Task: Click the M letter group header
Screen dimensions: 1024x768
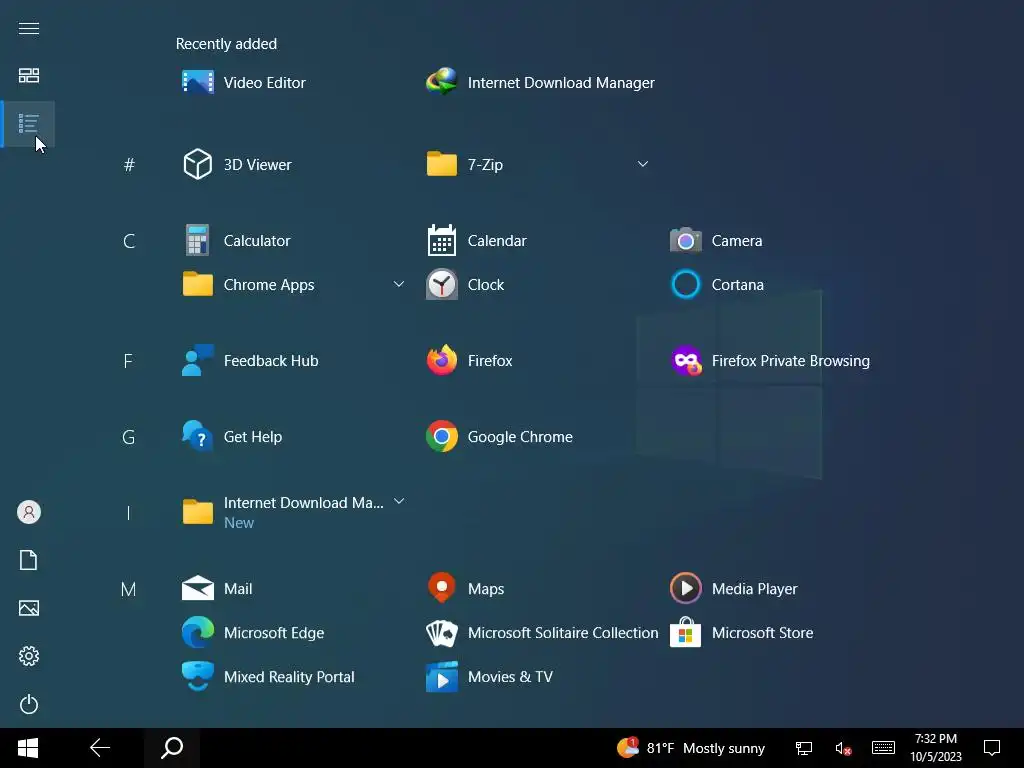Action: point(129,589)
